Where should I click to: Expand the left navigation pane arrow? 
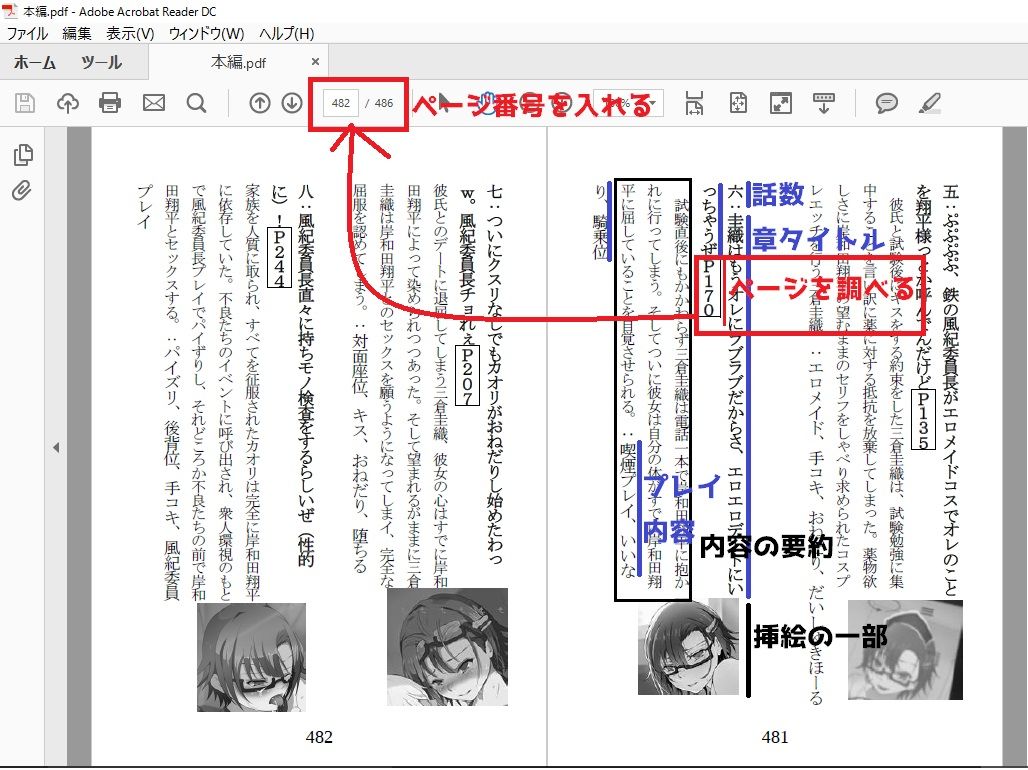(x=56, y=447)
